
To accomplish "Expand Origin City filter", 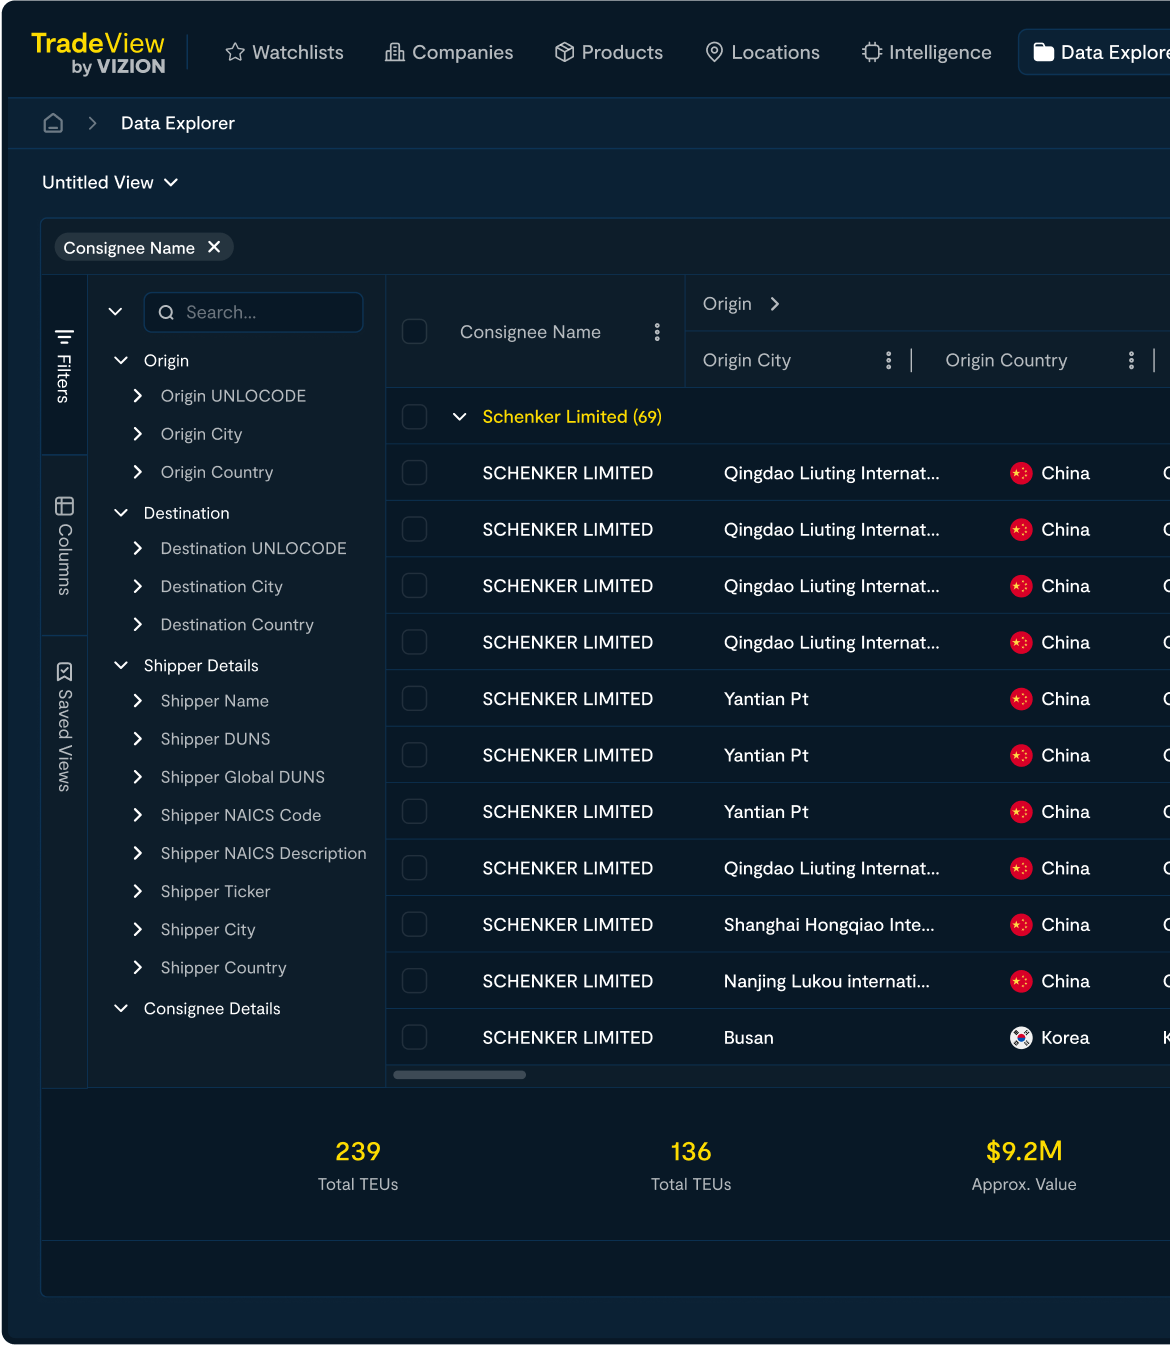I will (138, 434).
